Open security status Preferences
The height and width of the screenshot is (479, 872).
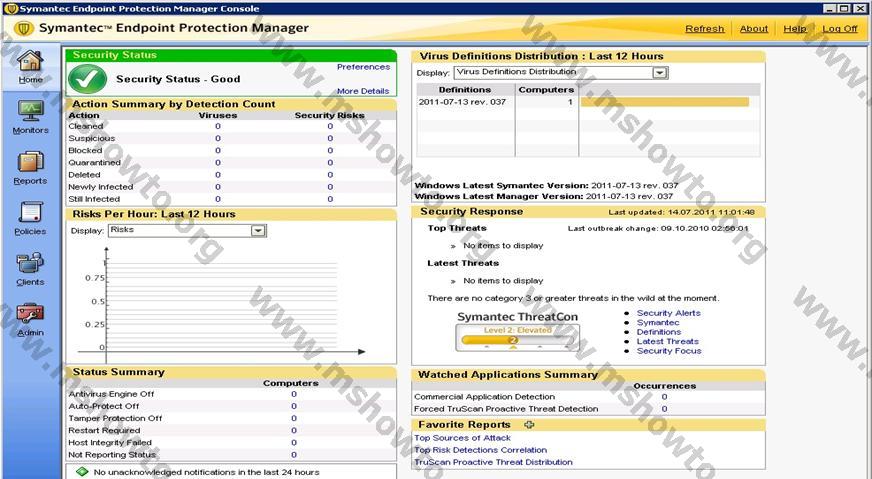(363, 67)
